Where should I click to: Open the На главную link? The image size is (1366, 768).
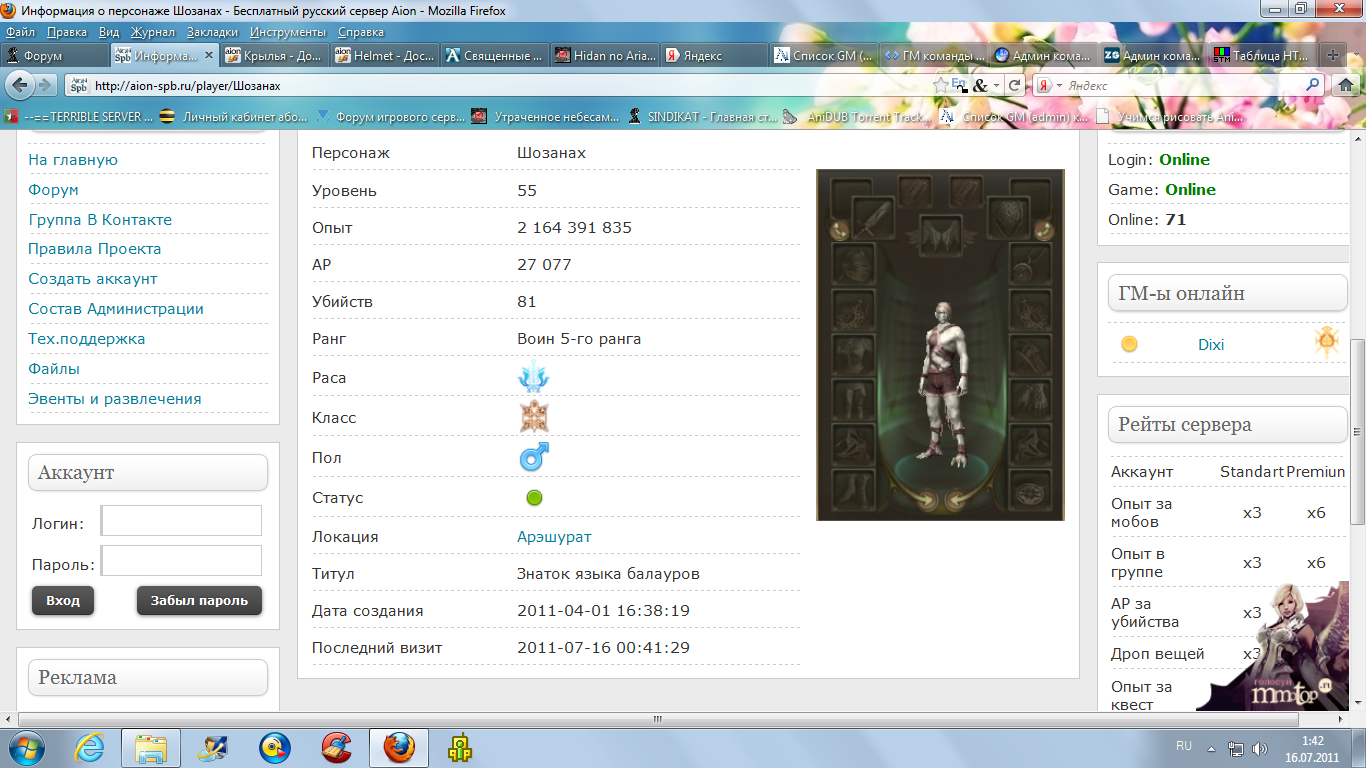73,160
